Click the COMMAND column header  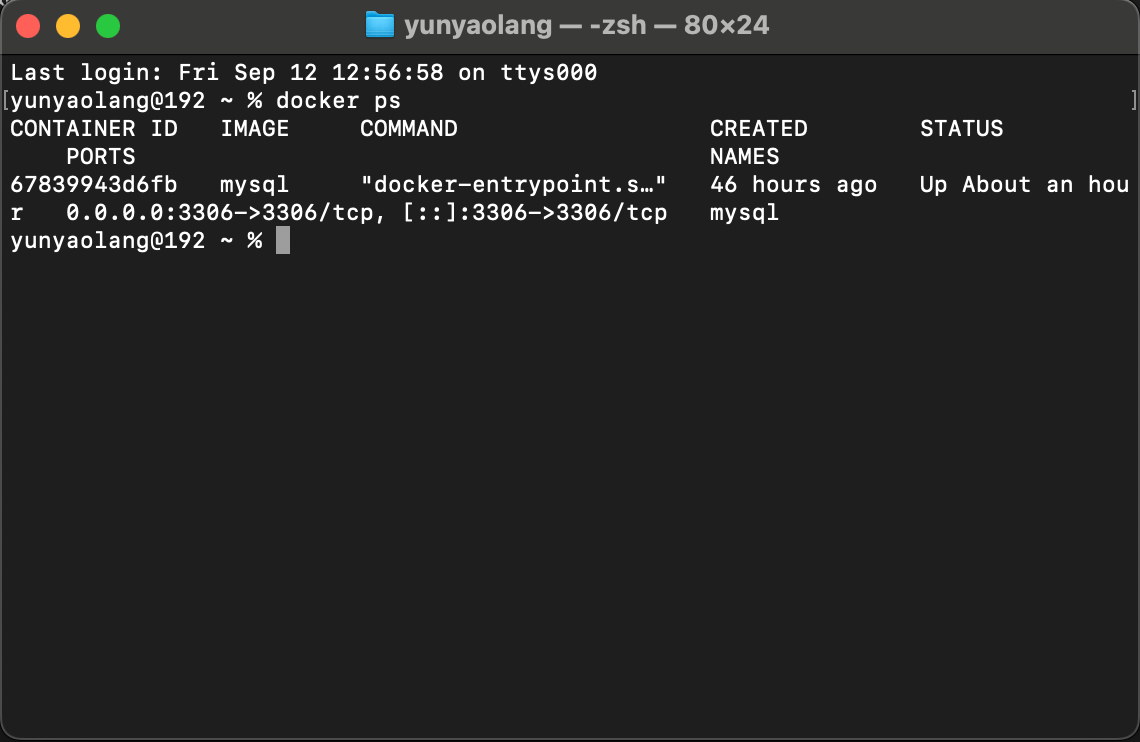[408, 128]
